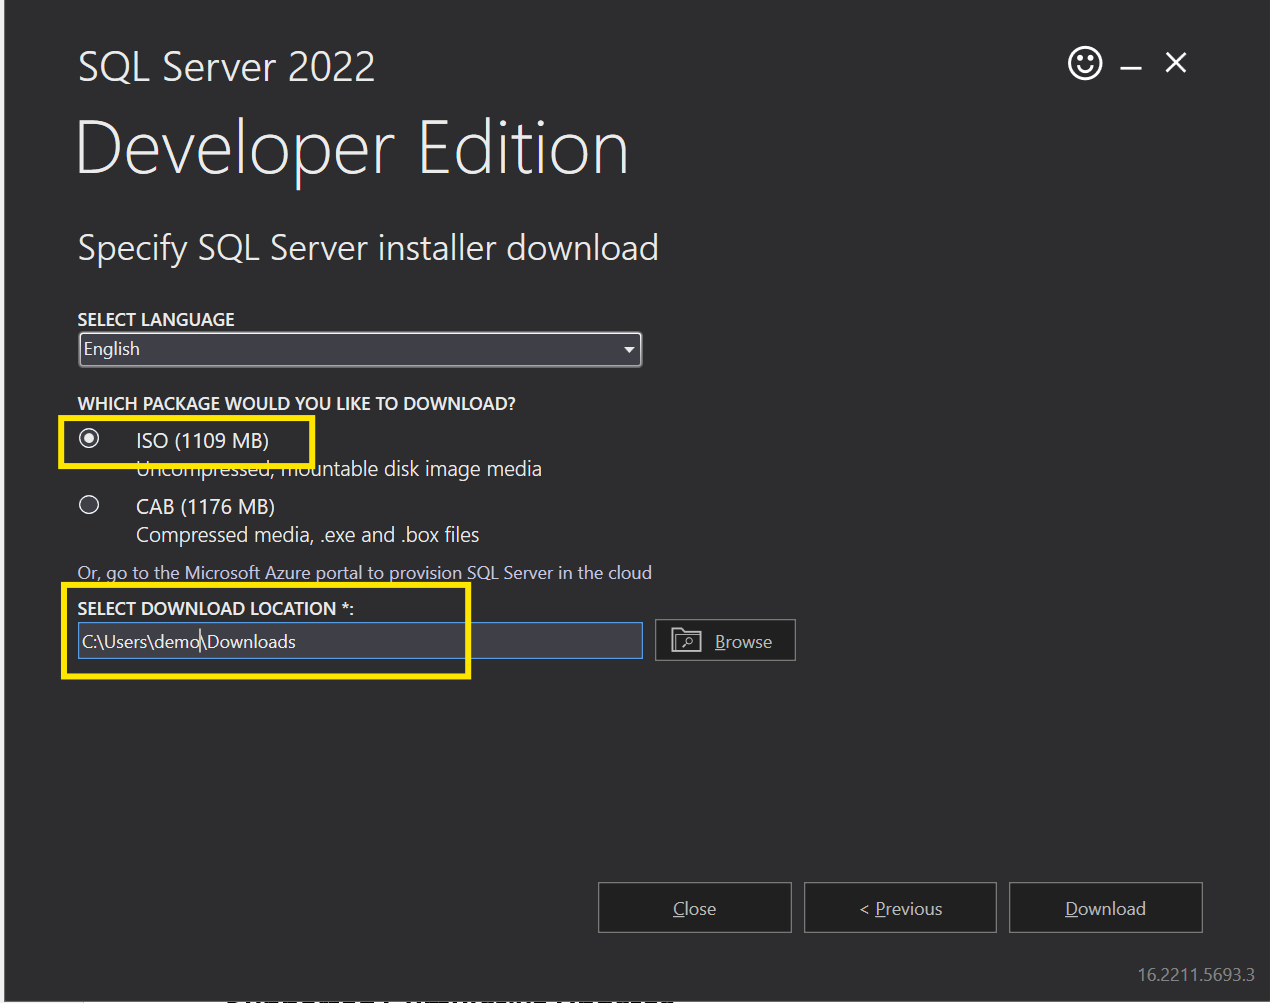Viewport: 1270px width, 1003px height.
Task: Start the download with Download button
Action: point(1105,908)
